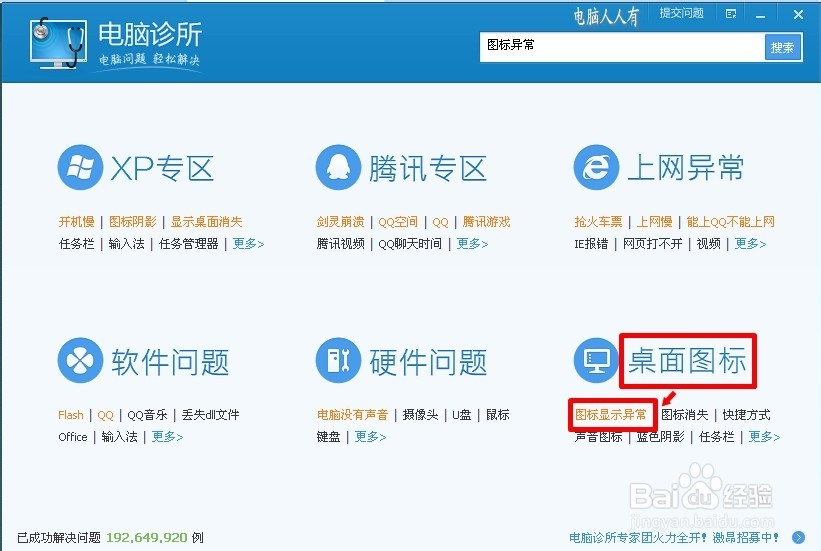Expand 更多> under 软件问题

click(167, 437)
